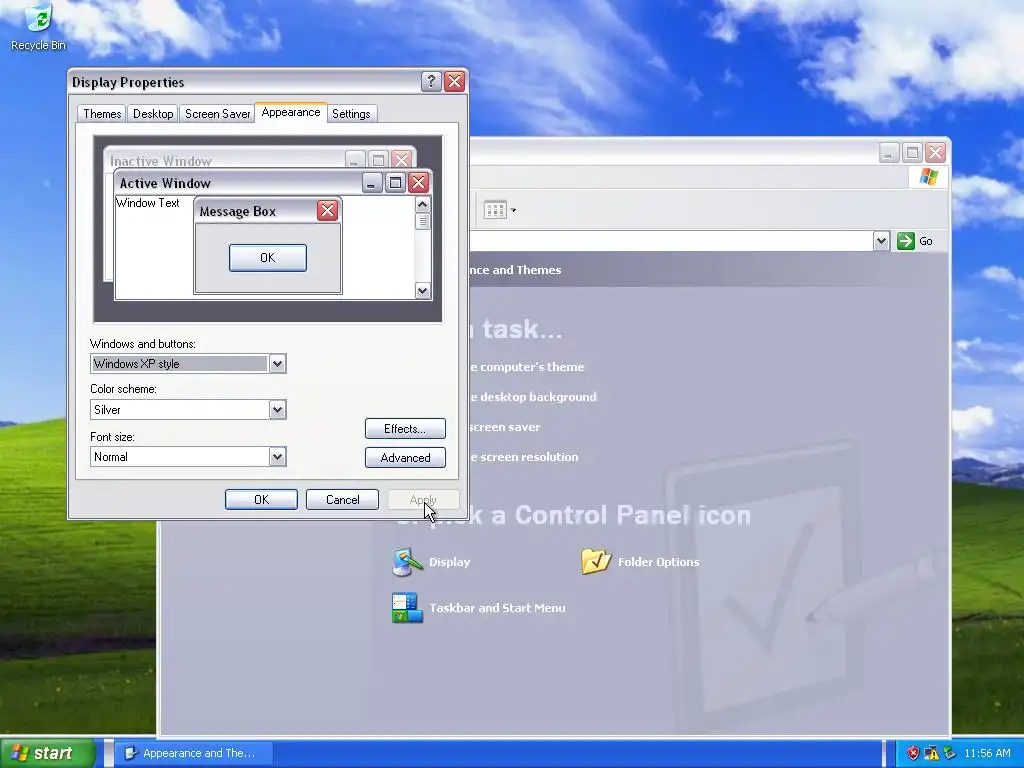Click the preview scrollbar down arrow
Image resolution: width=1024 pixels, height=768 pixels.
tap(423, 291)
